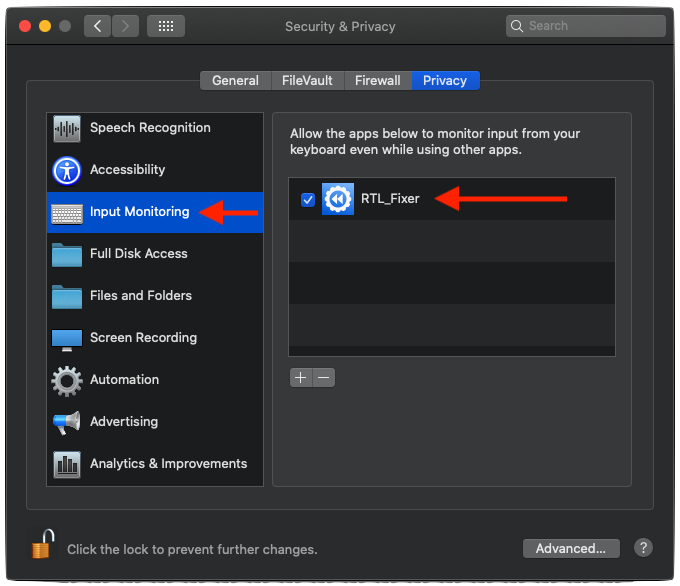The height and width of the screenshot is (586, 680).
Task: Focus the Search field
Action: [585, 26]
